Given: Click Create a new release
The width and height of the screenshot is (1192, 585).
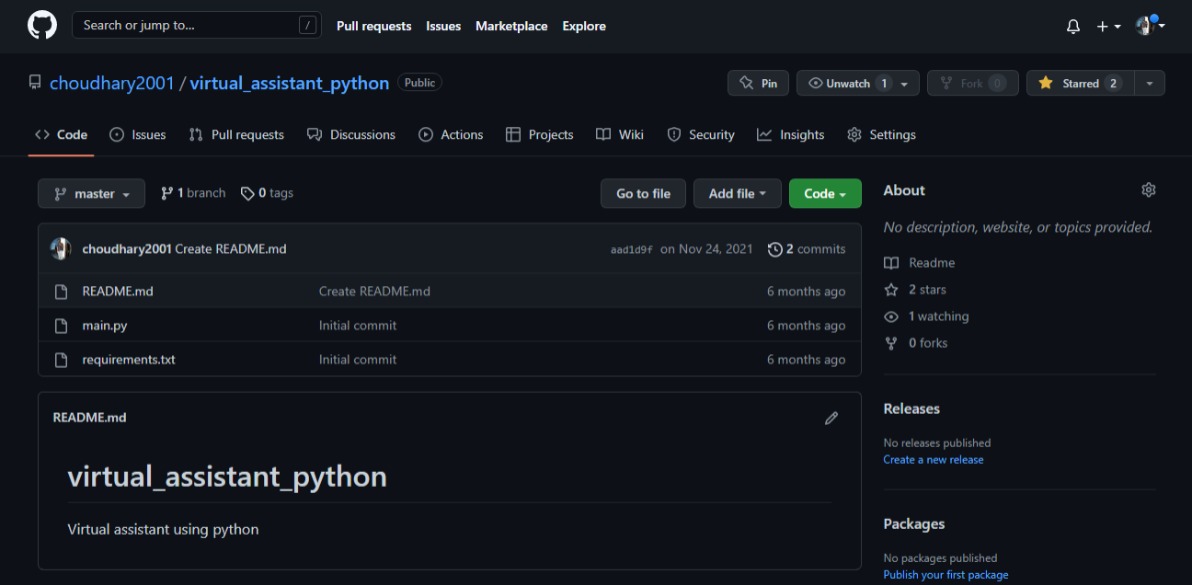Looking at the screenshot, I should coord(934,460).
